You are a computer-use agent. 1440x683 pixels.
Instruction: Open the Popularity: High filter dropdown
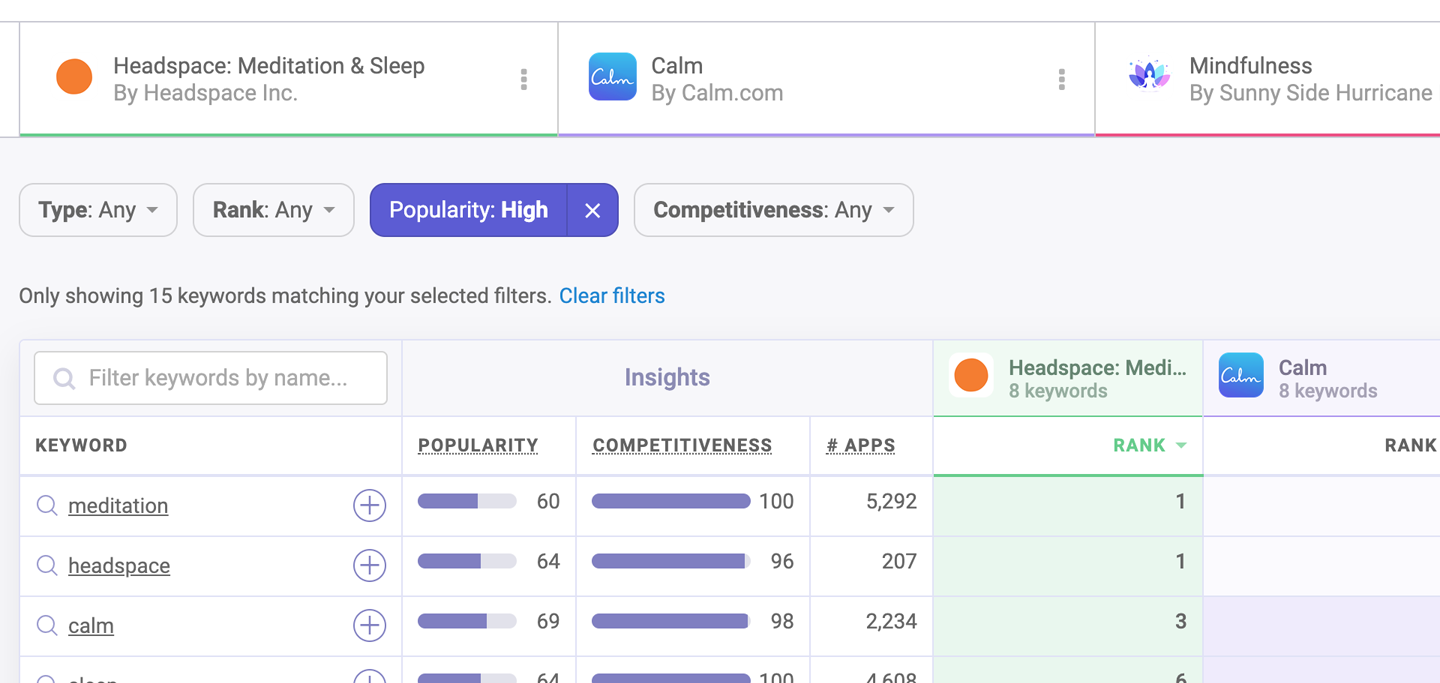point(469,210)
